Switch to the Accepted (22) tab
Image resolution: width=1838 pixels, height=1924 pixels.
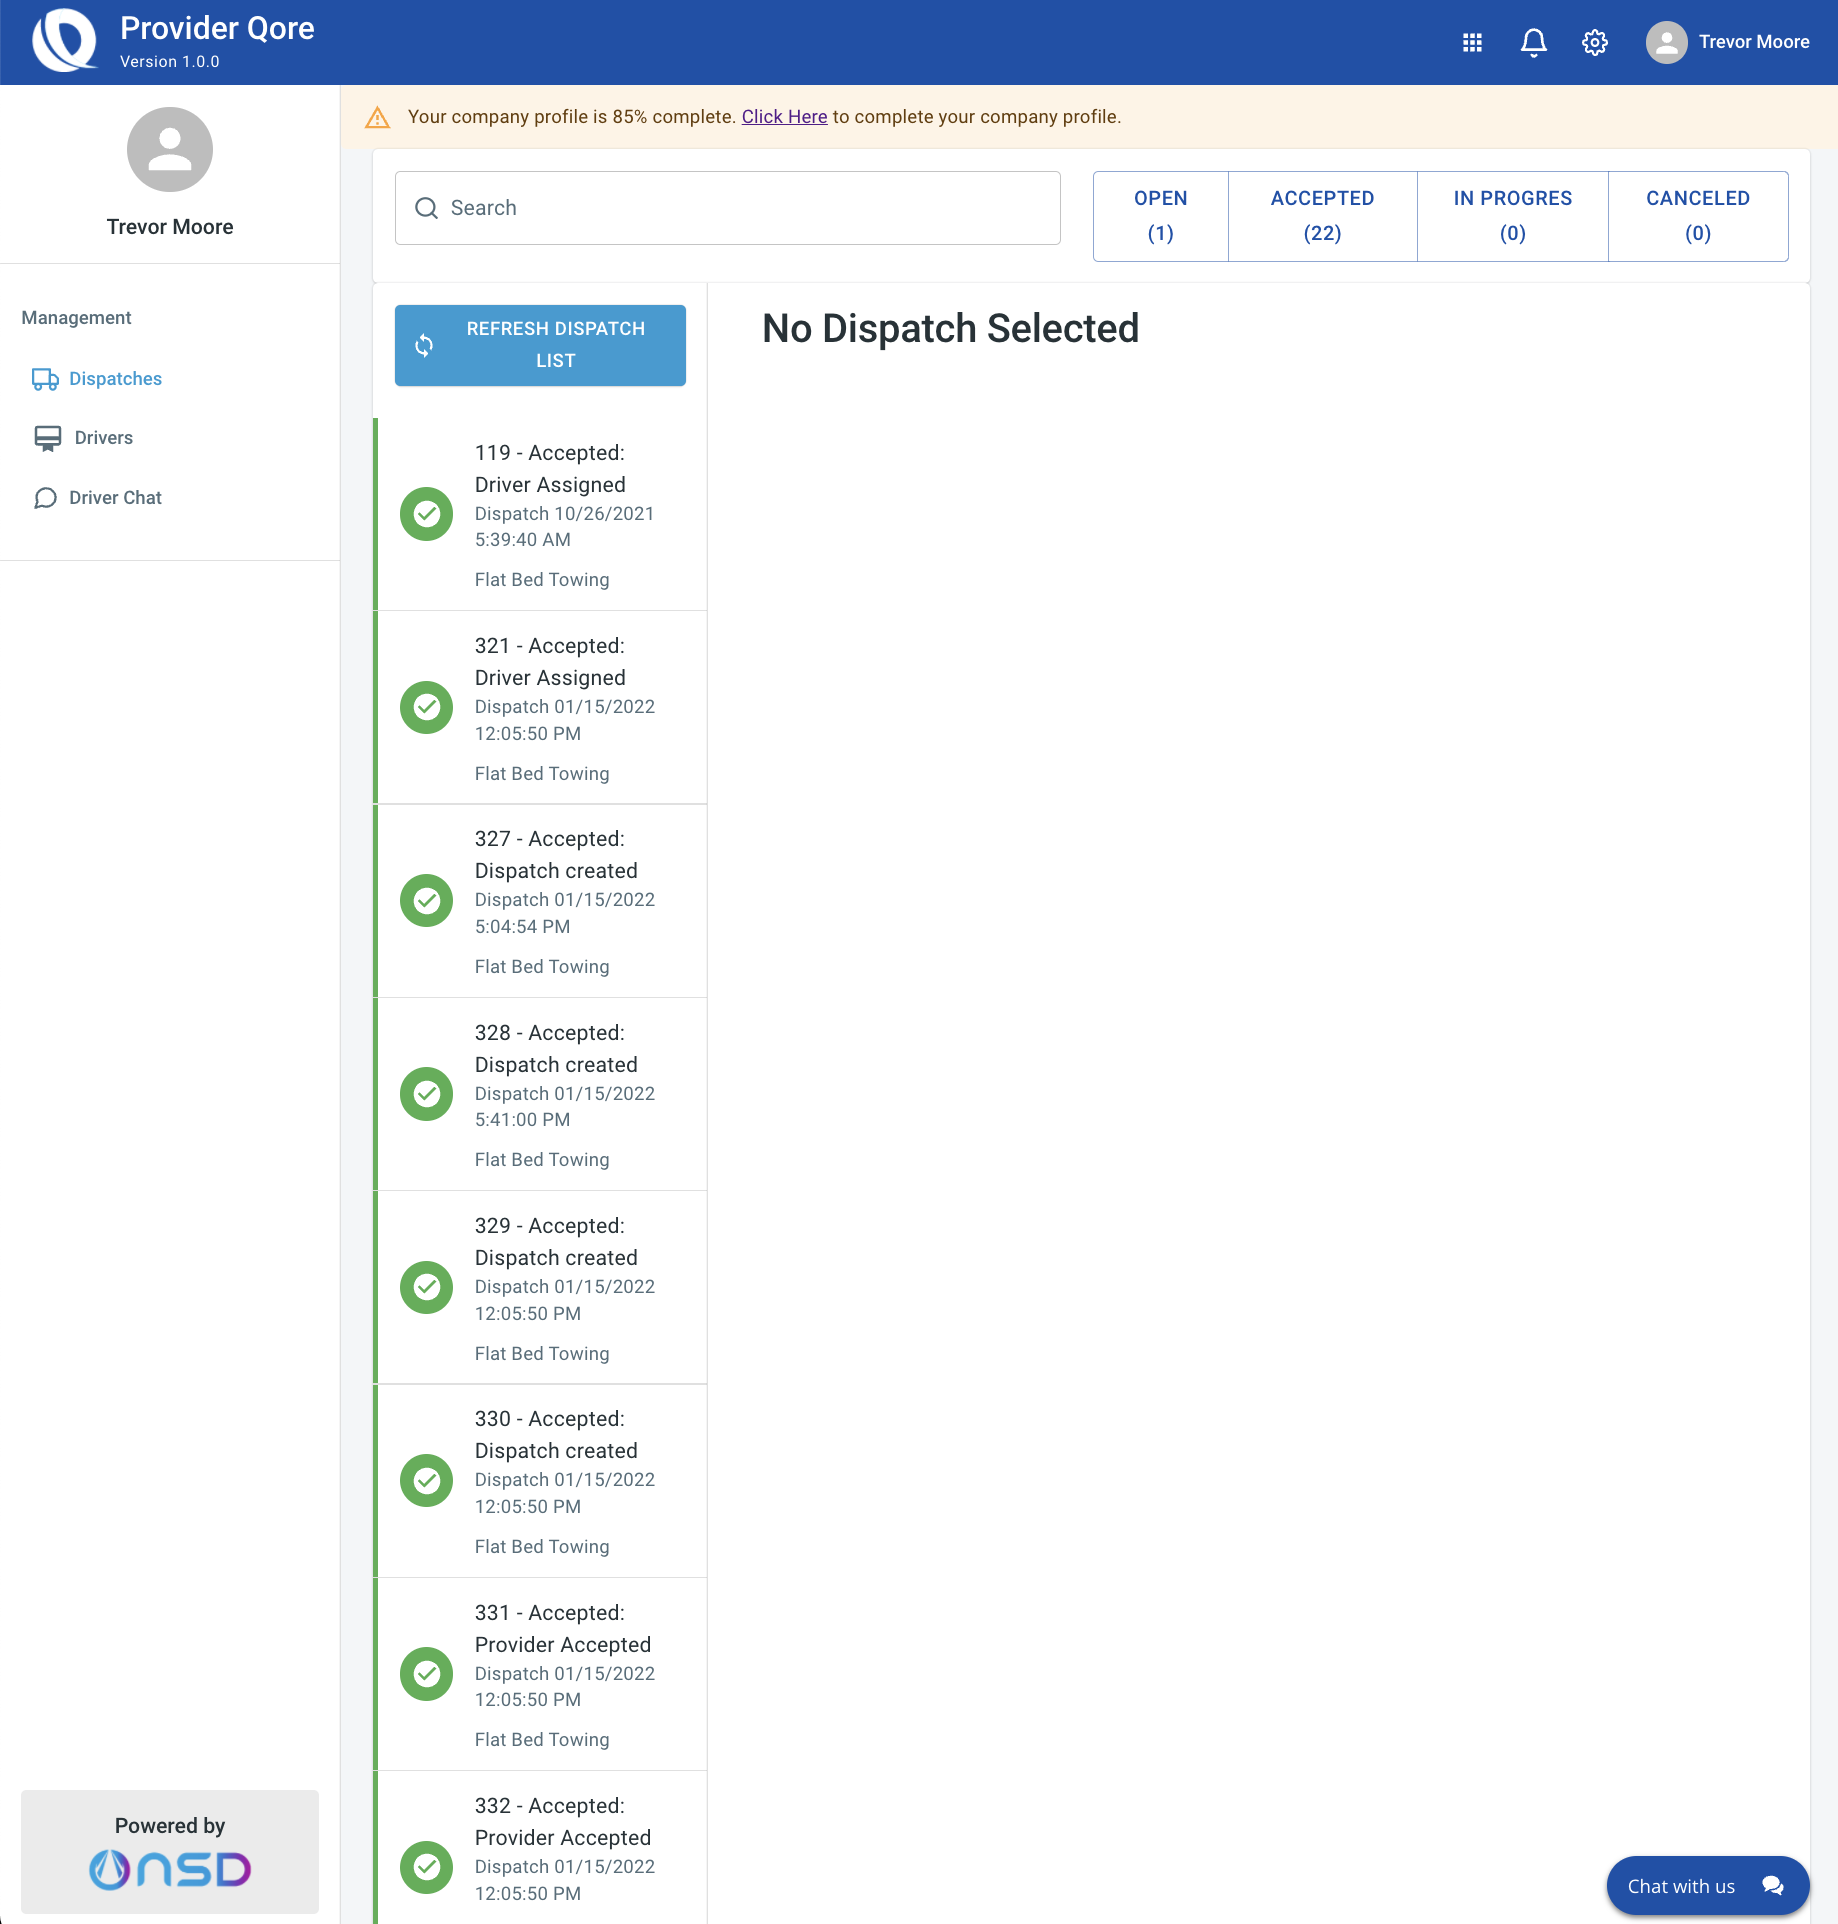click(1322, 216)
